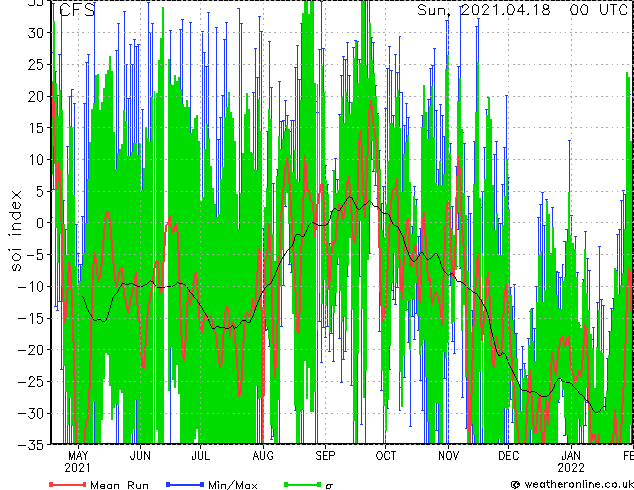Click the JAN 2022 axis label
This screenshot has width=634, height=490.
[x=571, y=462]
